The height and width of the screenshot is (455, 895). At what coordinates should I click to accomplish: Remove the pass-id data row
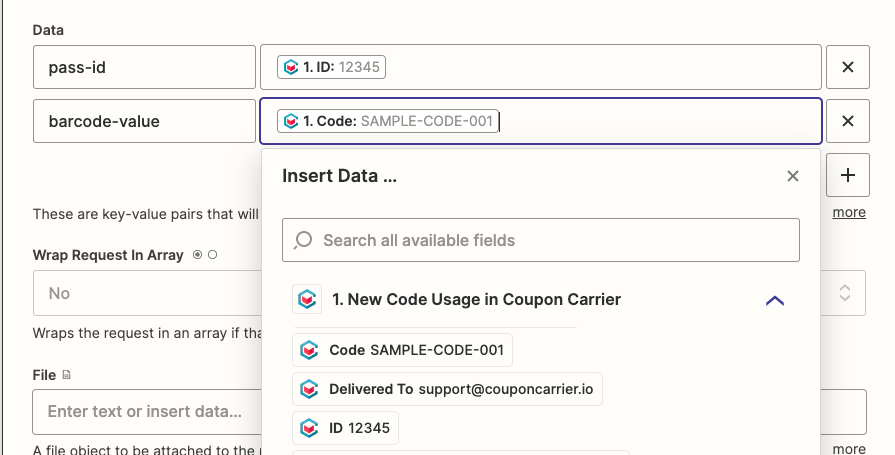click(x=848, y=67)
